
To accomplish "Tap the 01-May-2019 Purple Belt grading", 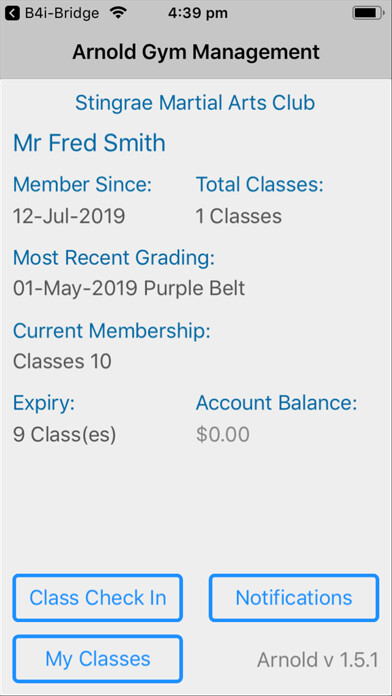I will tap(129, 289).
